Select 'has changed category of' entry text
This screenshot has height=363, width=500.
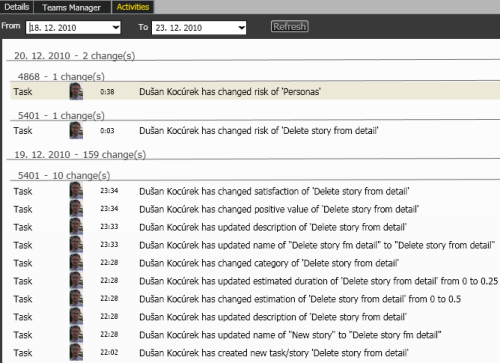point(269,263)
